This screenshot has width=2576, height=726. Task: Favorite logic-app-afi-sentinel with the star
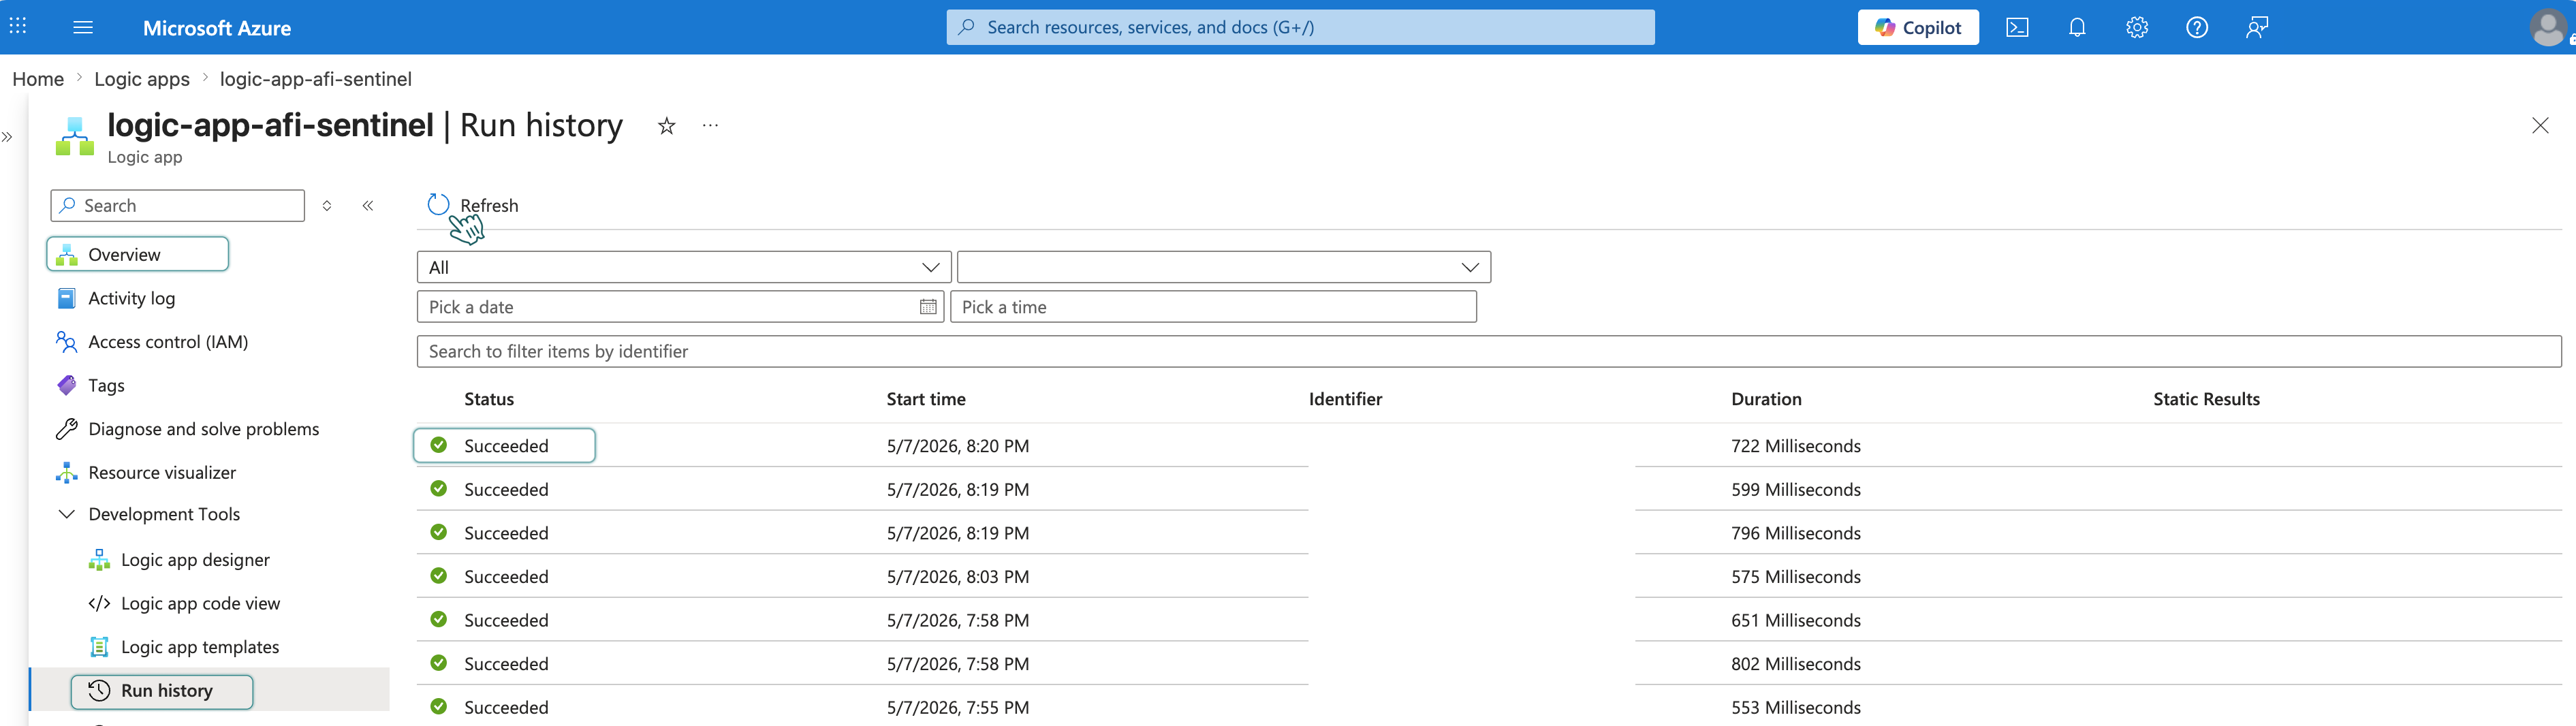[667, 126]
